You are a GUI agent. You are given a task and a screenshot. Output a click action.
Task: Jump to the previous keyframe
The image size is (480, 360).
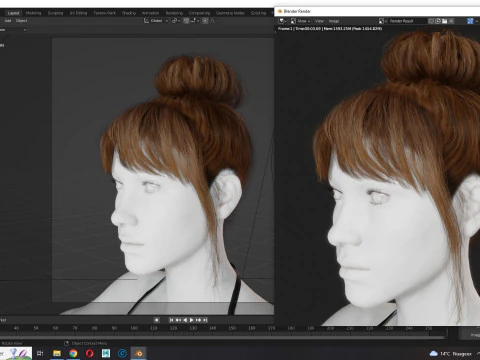coord(178,320)
